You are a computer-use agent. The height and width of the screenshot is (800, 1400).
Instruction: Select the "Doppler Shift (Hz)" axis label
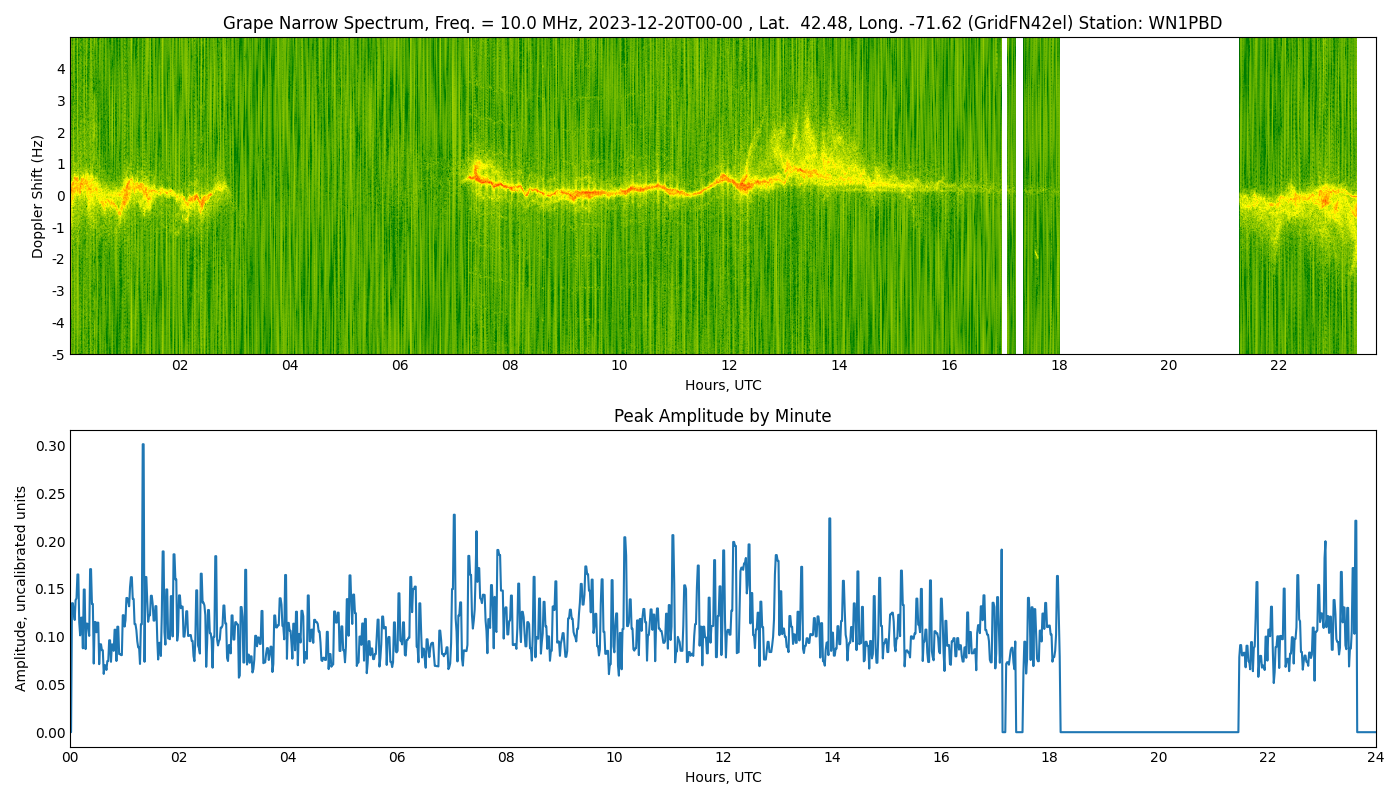point(38,196)
